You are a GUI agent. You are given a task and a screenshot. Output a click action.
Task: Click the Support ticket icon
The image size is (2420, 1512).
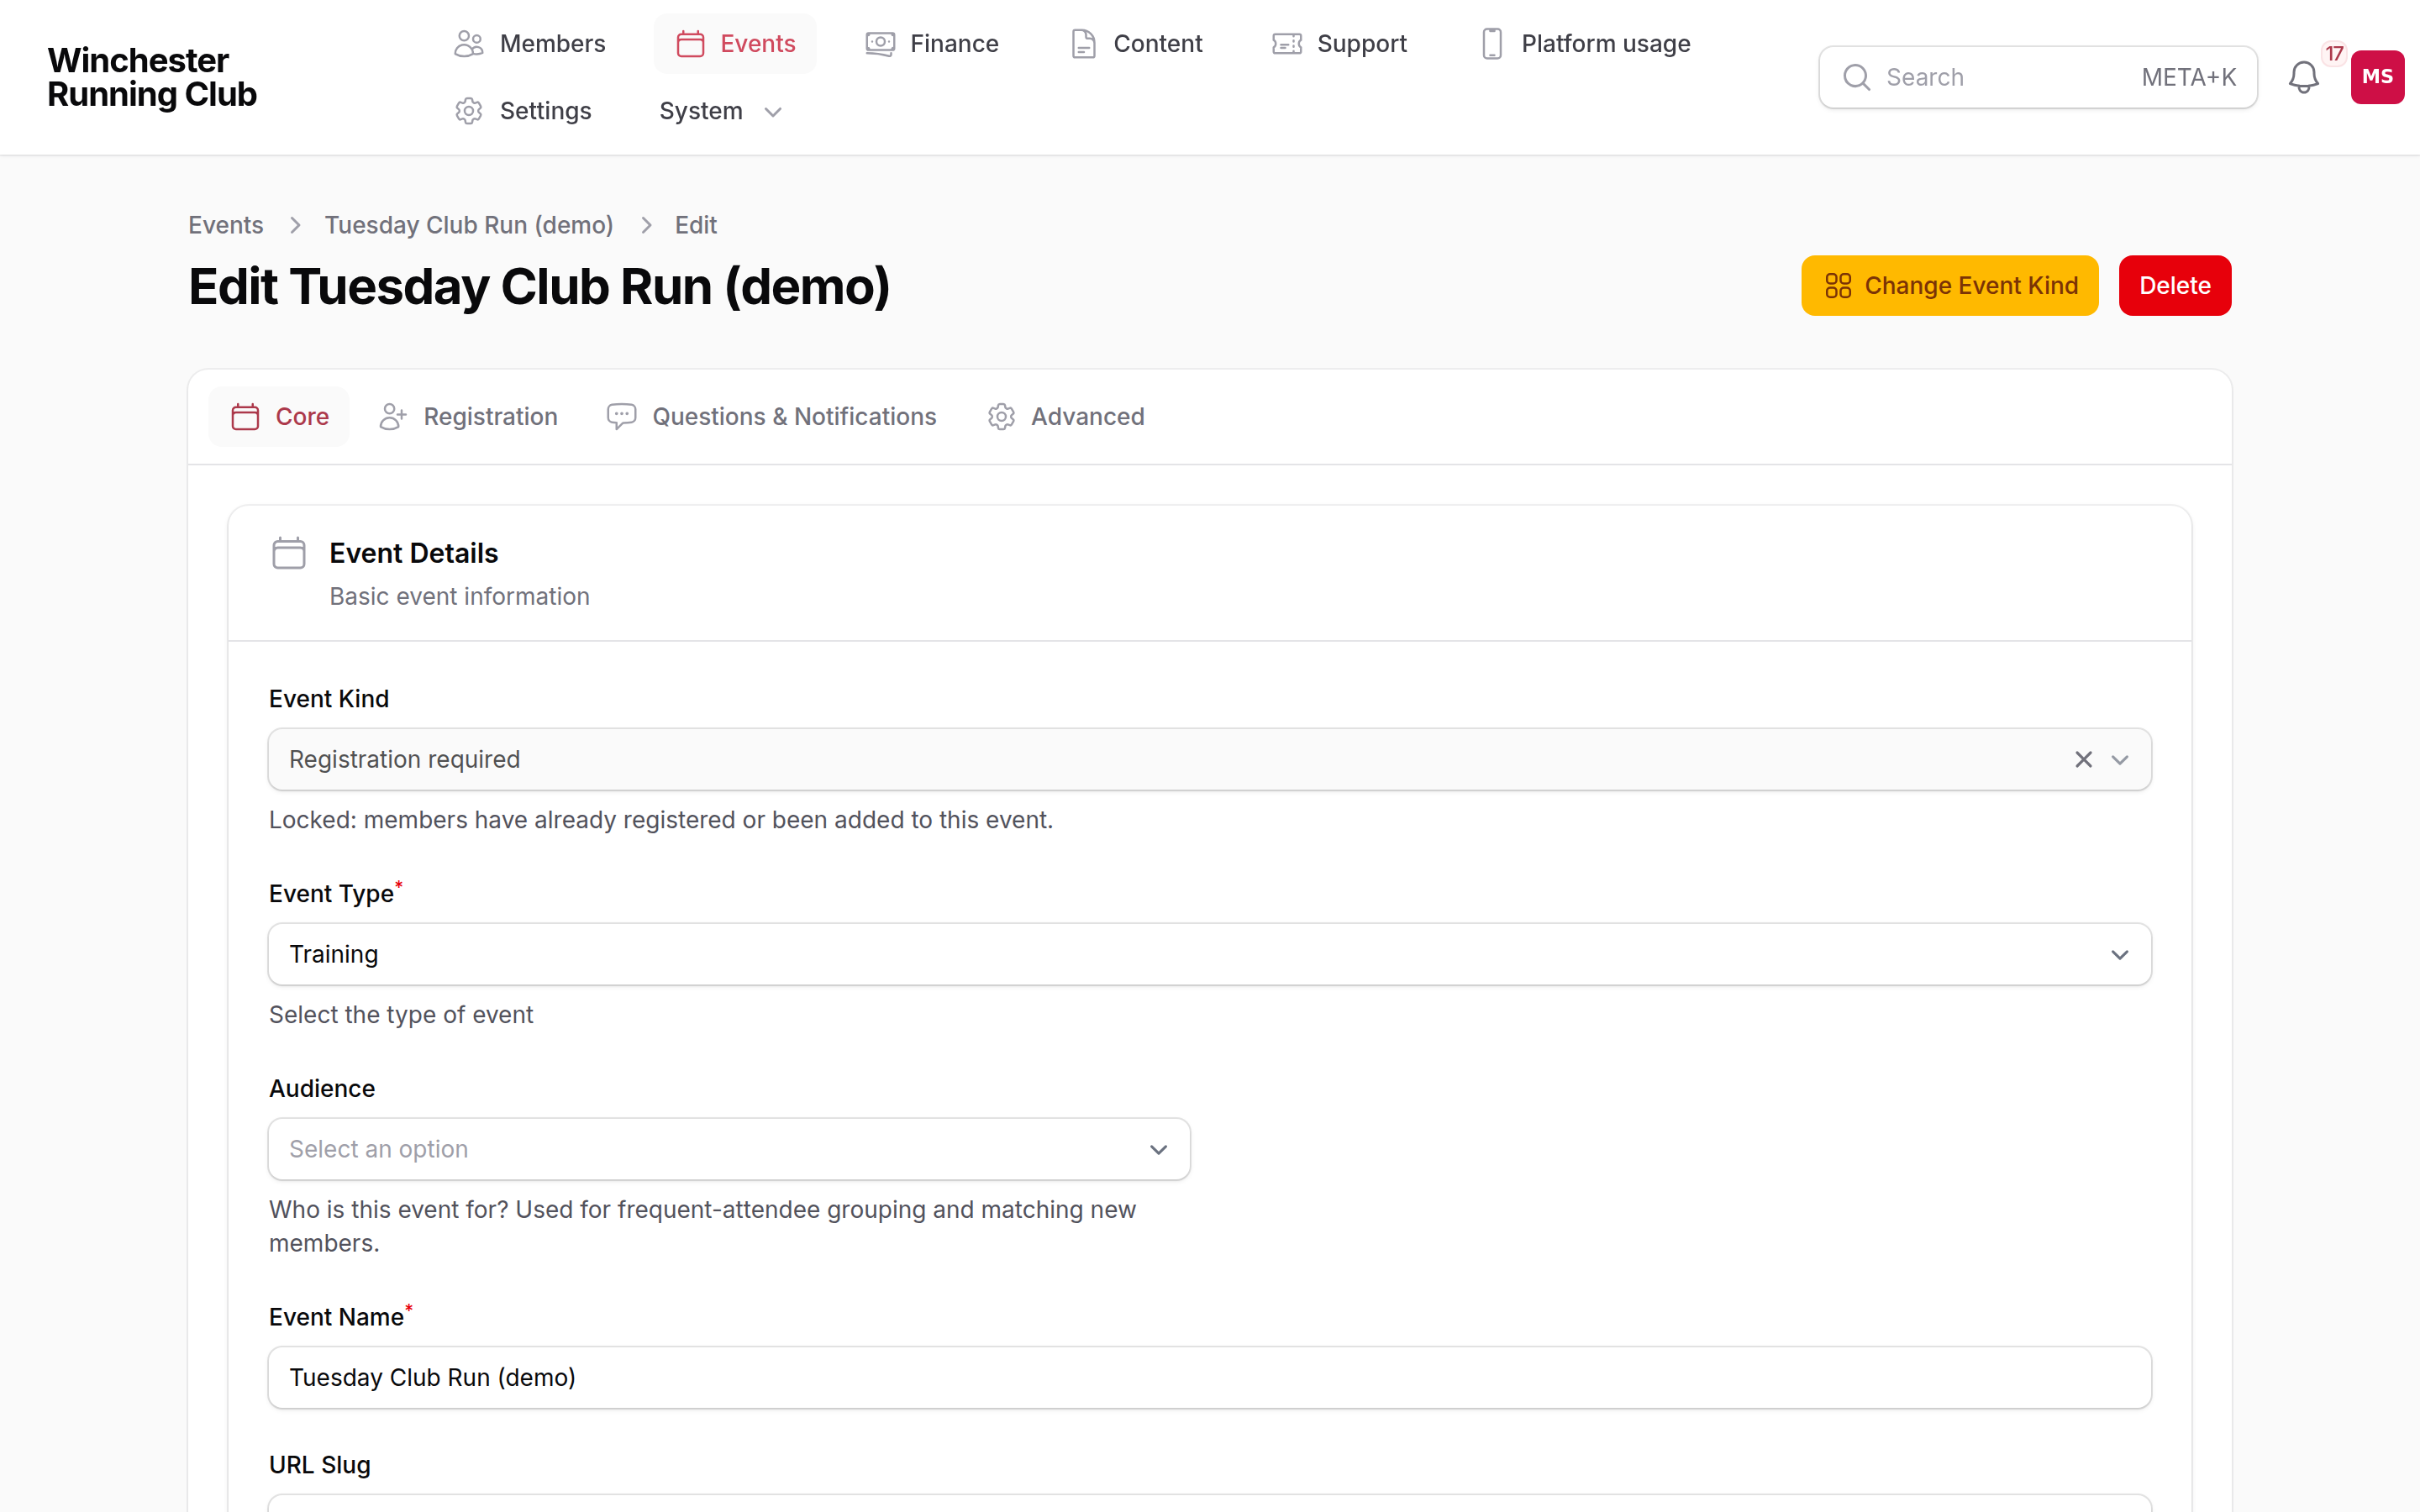(x=1287, y=44)
